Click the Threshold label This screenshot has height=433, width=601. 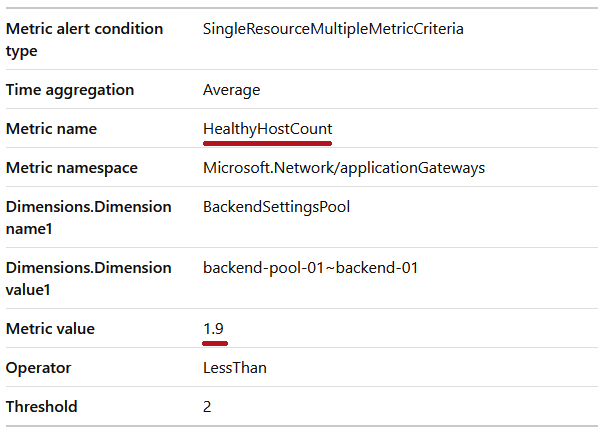click(x=41, y=407)
